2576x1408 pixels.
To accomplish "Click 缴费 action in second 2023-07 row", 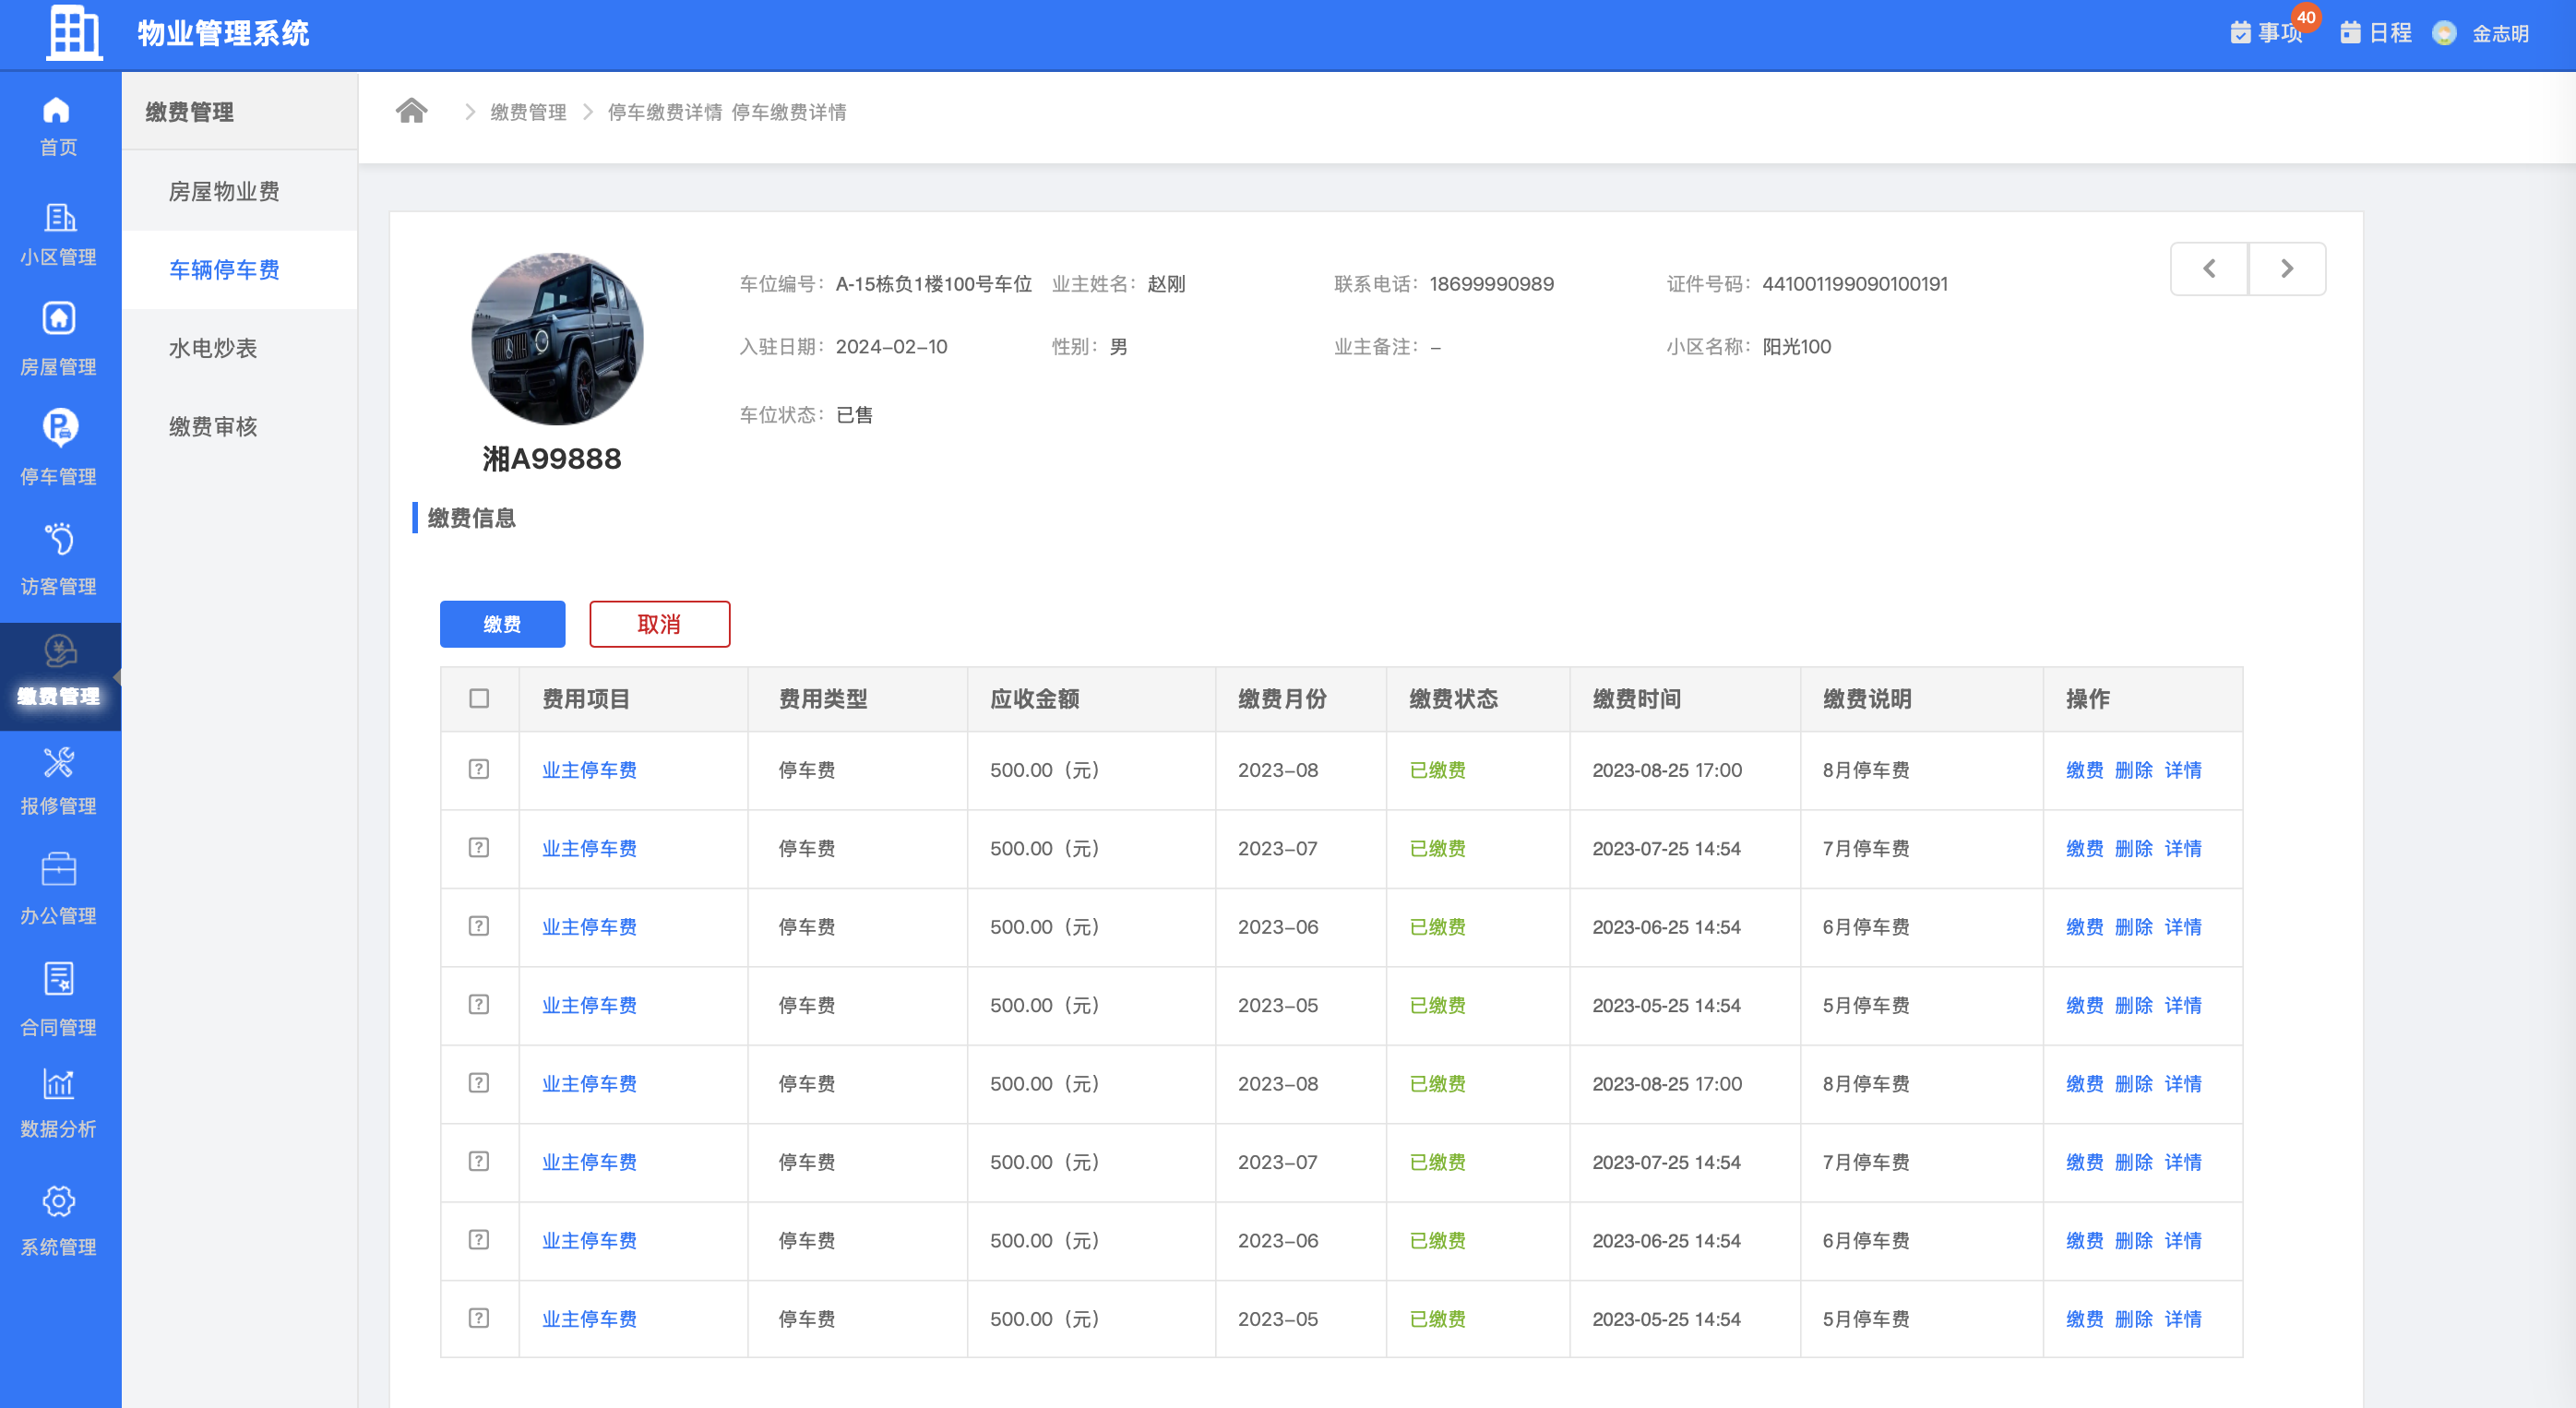I will [x=2085, y=1162].
